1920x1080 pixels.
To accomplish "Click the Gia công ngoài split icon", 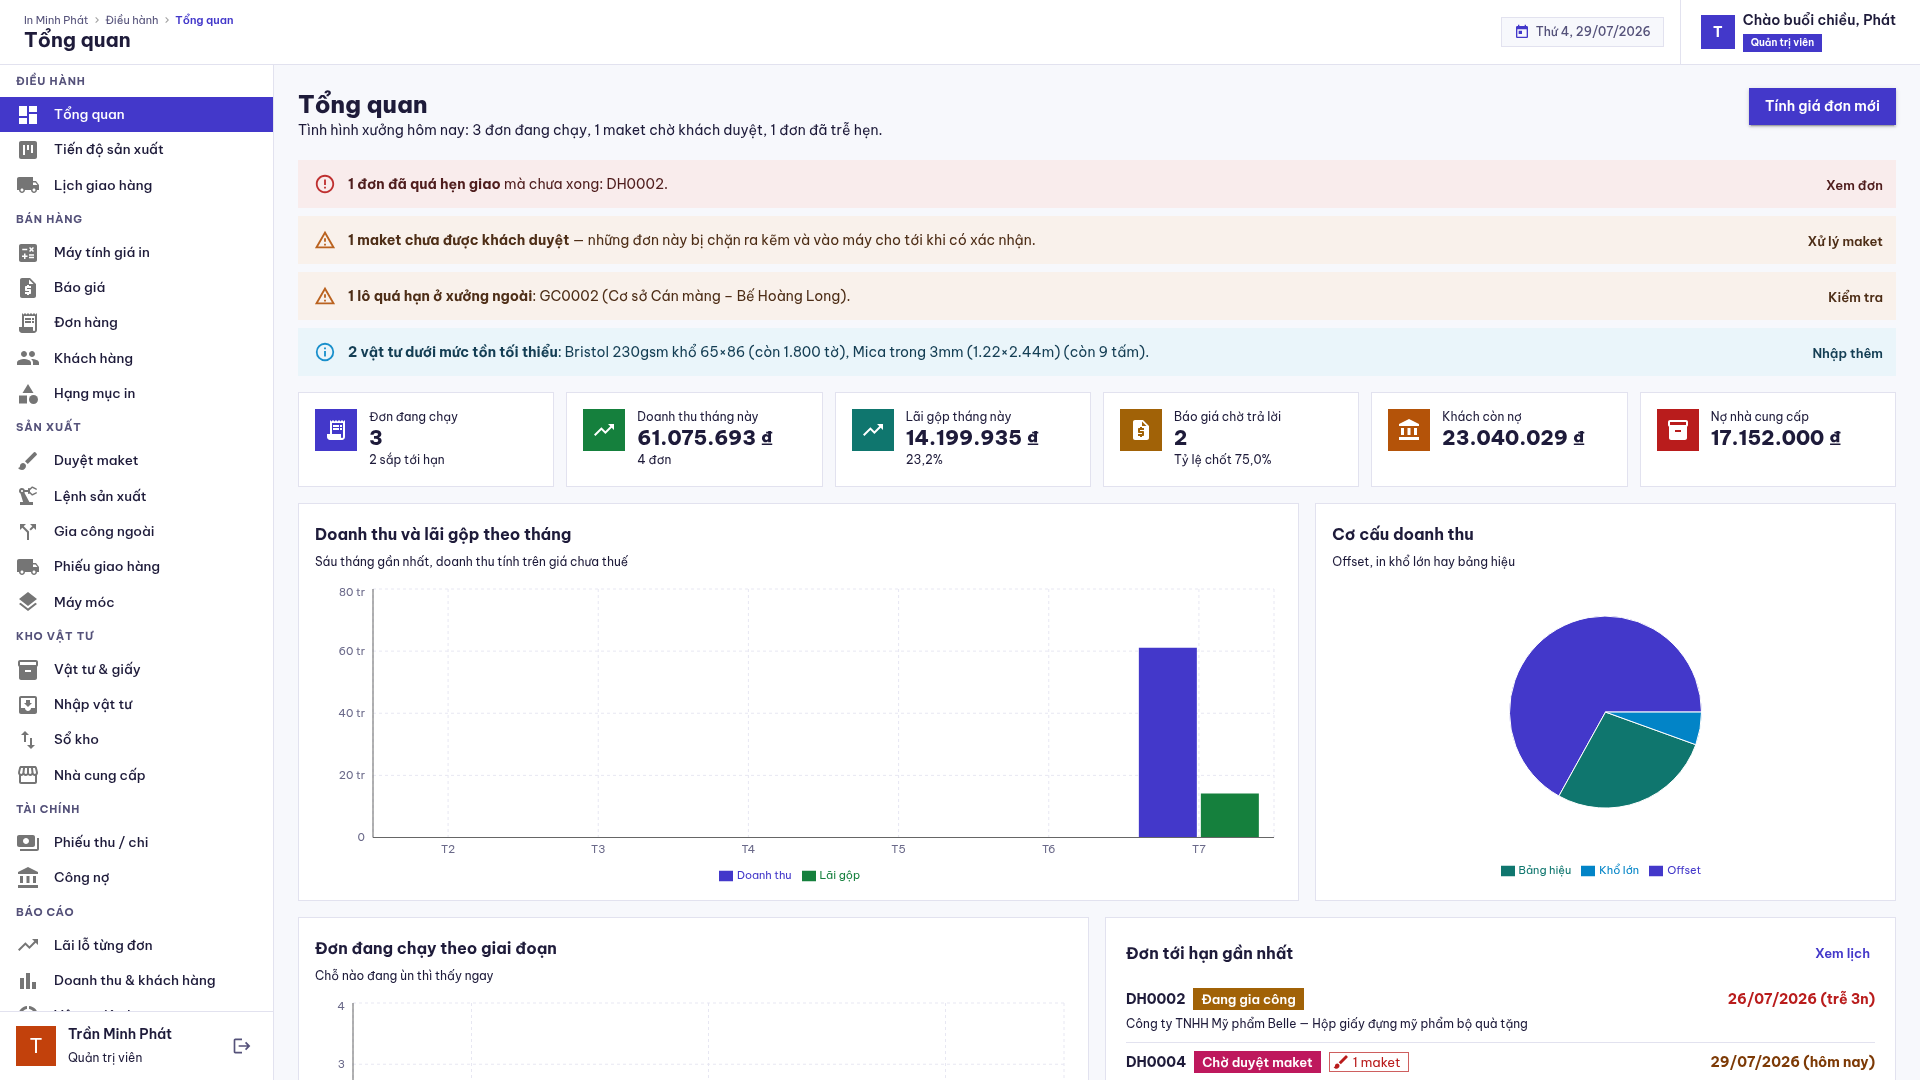I will point(28,531).
